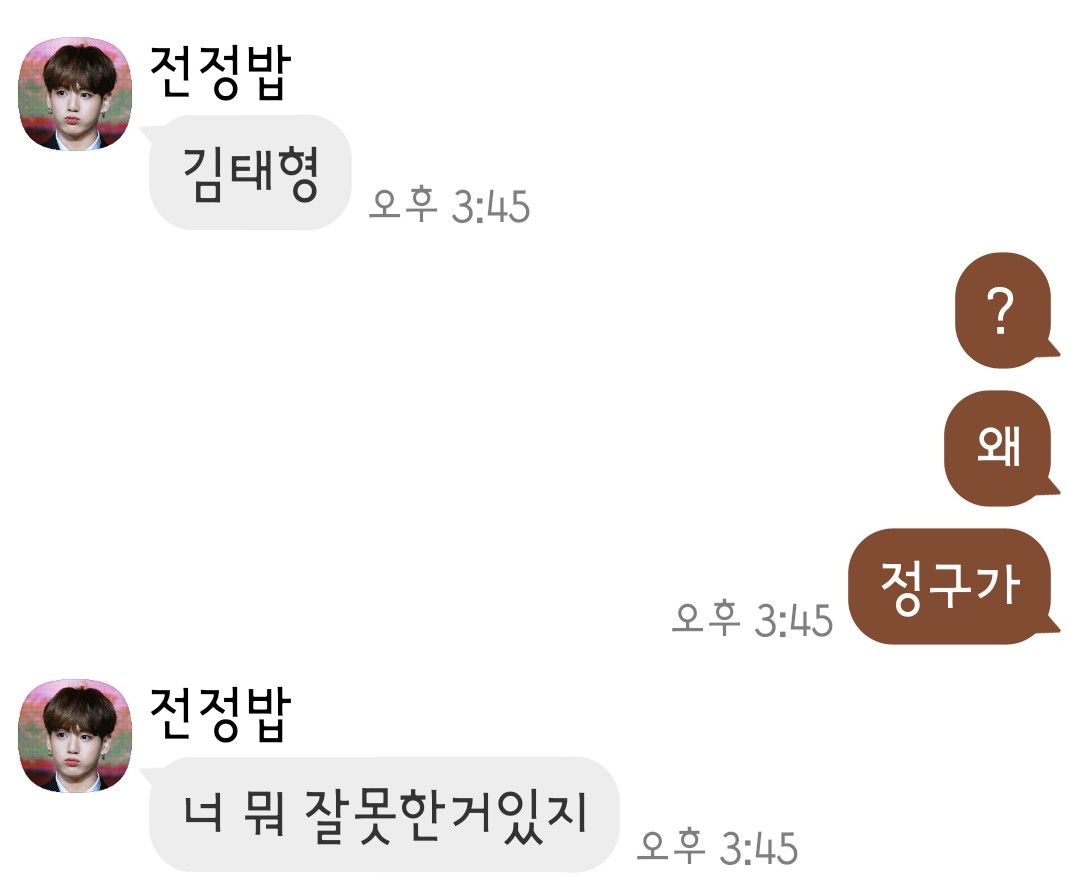Click the pointed tail of the 김태형 bubble

coord(147,132)
